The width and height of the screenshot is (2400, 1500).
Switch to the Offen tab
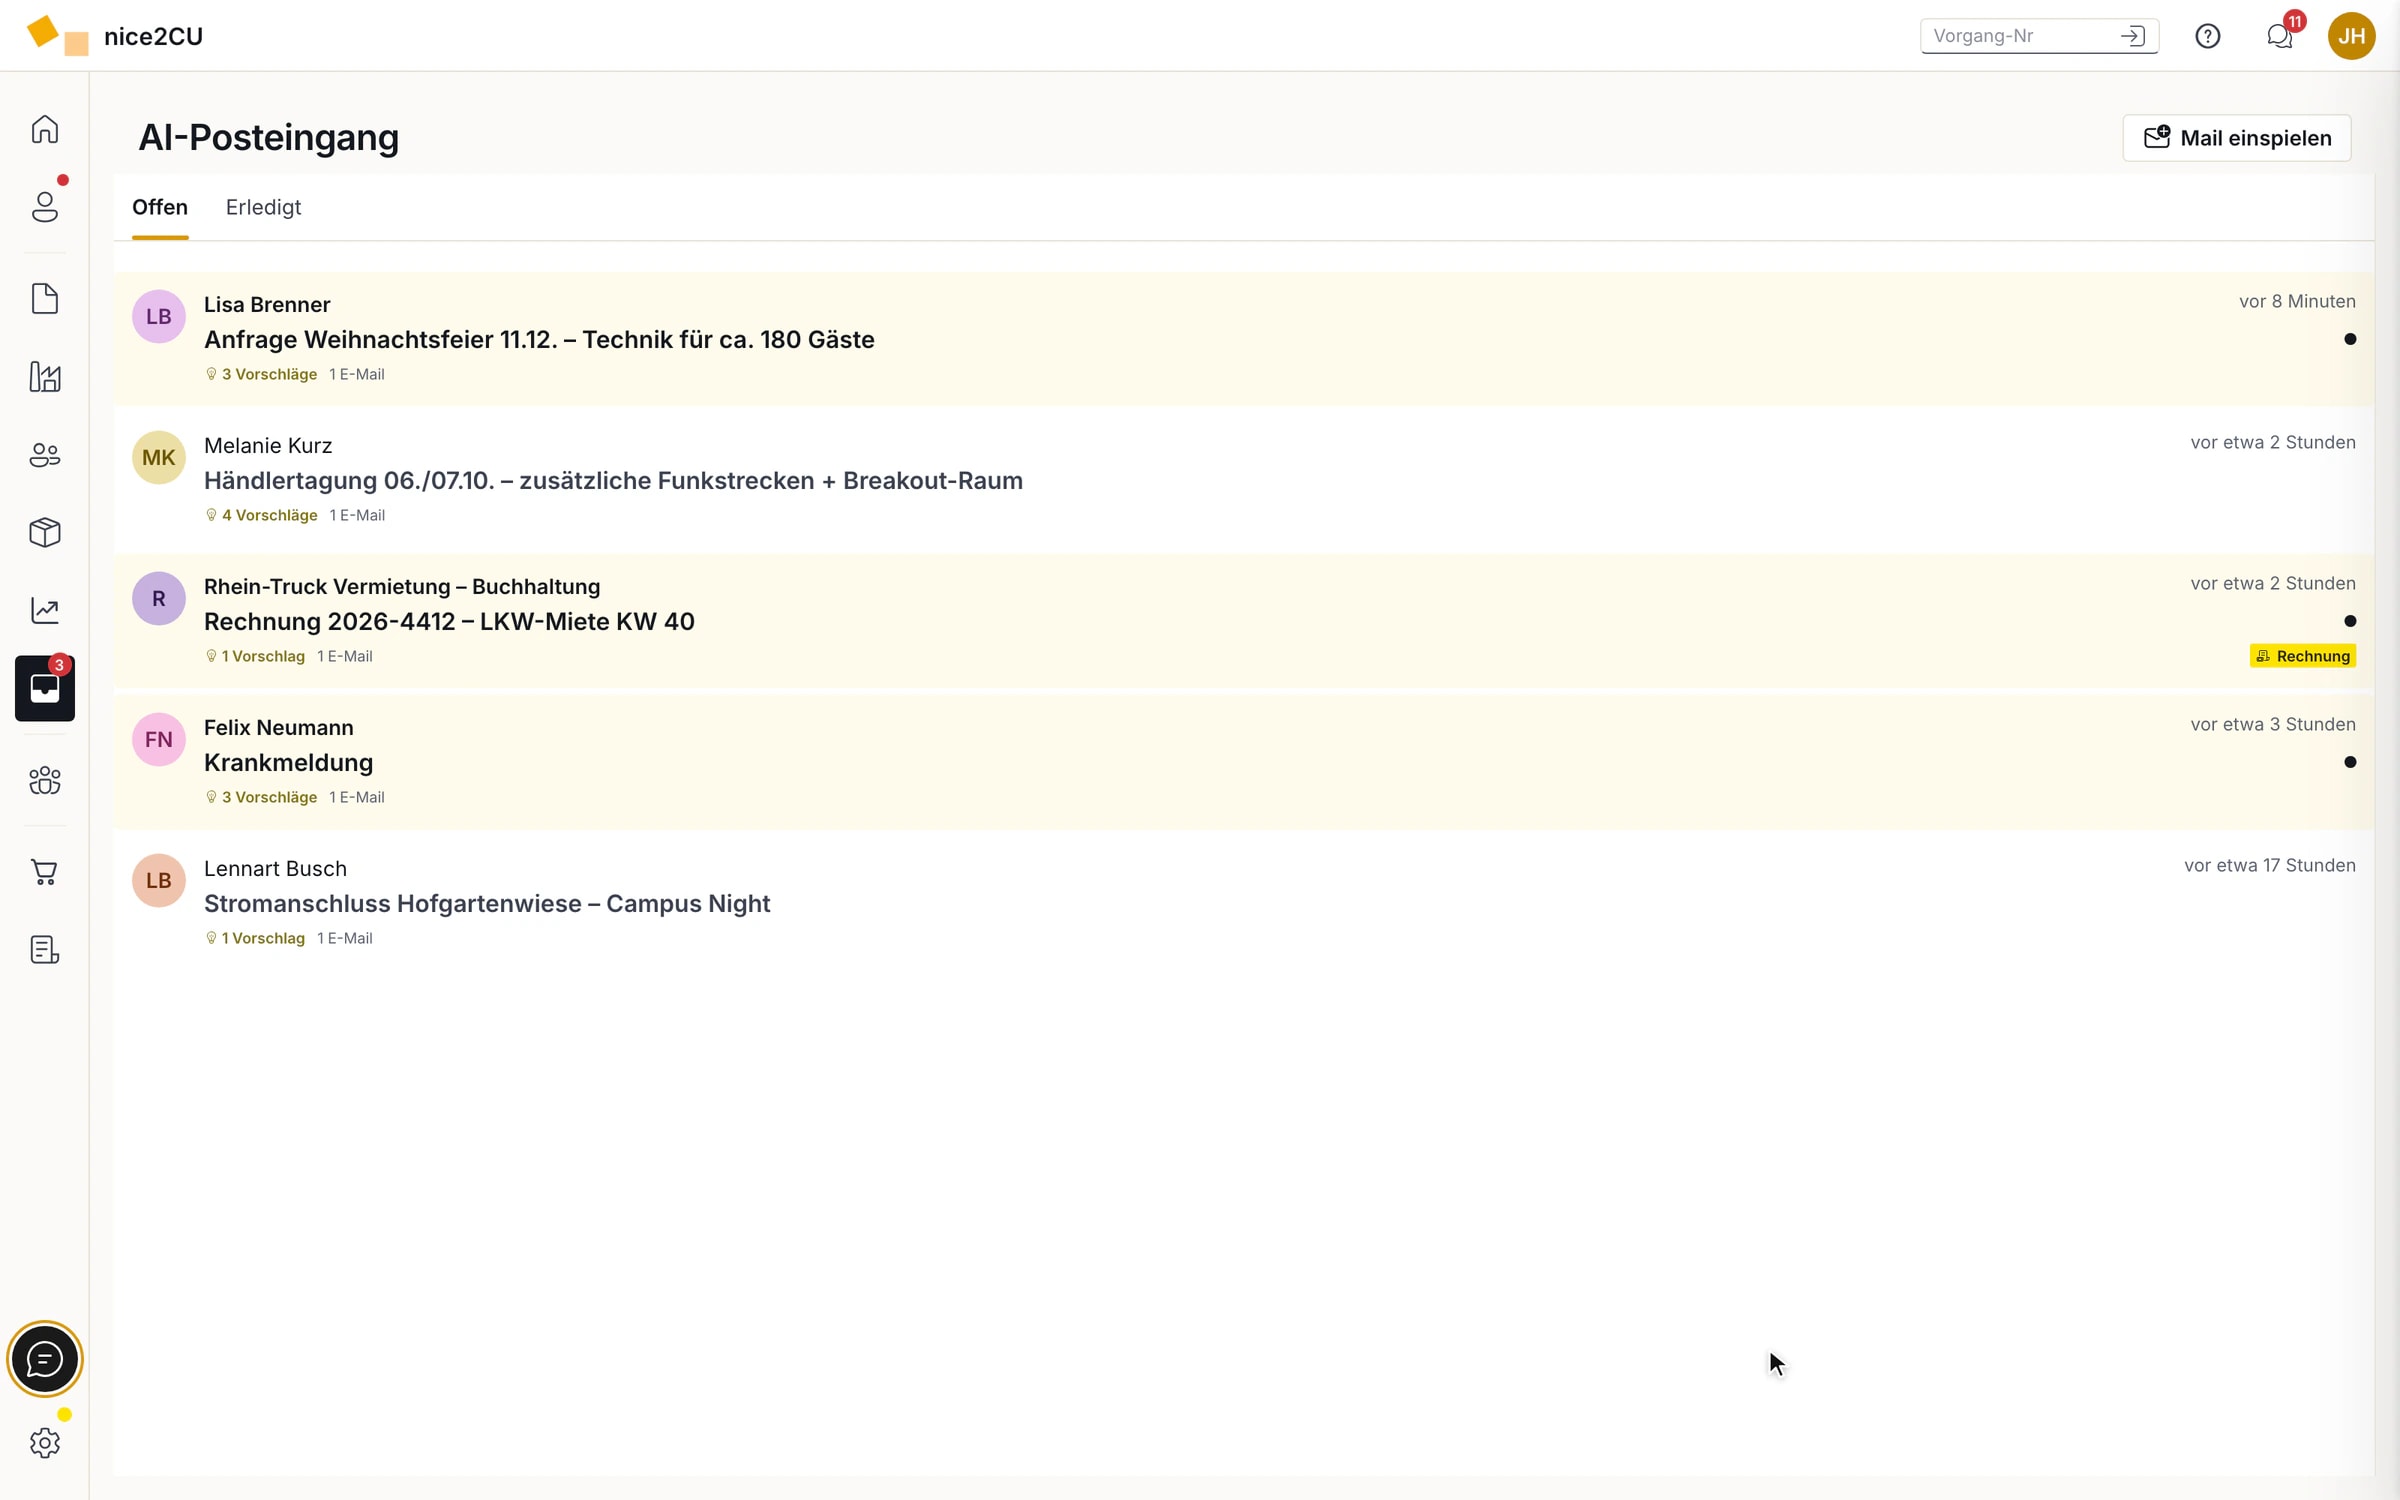tap(160, 207)
